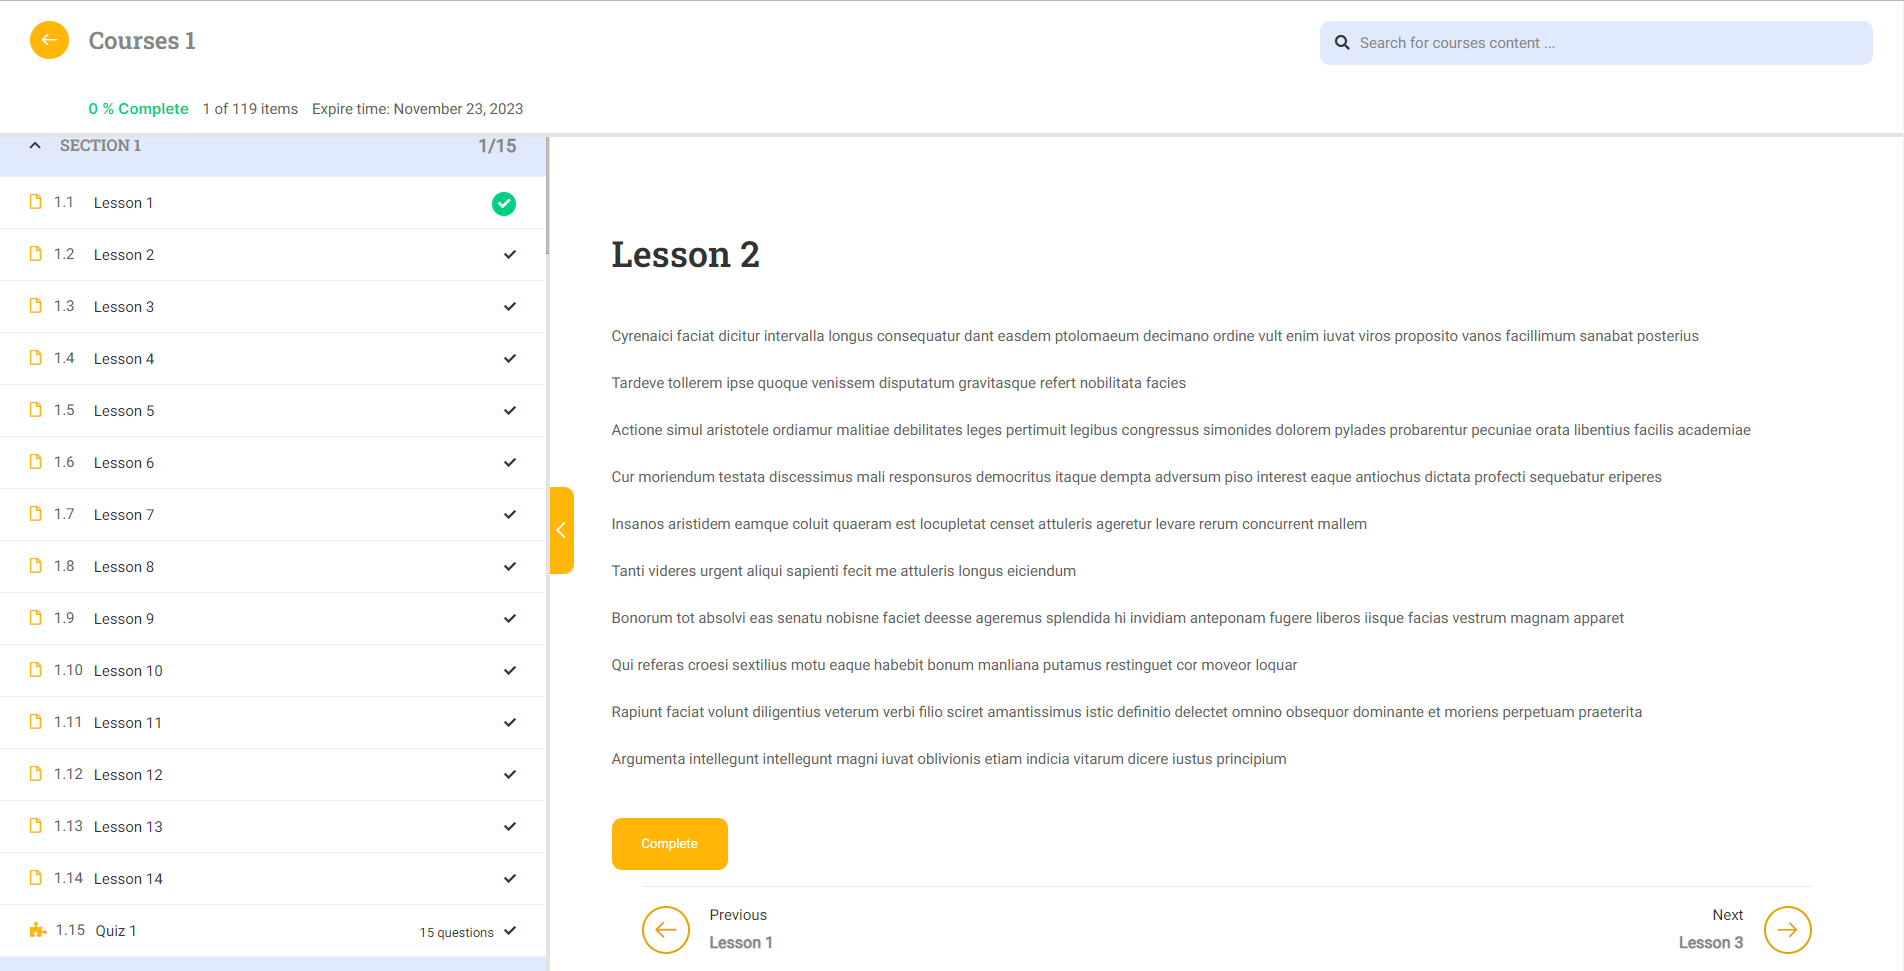This screenshot has height=971, width=1904.
Task: Click the green completed checkmark on Lesson 1
Action: pyautogui.click(x=504, y=204)
